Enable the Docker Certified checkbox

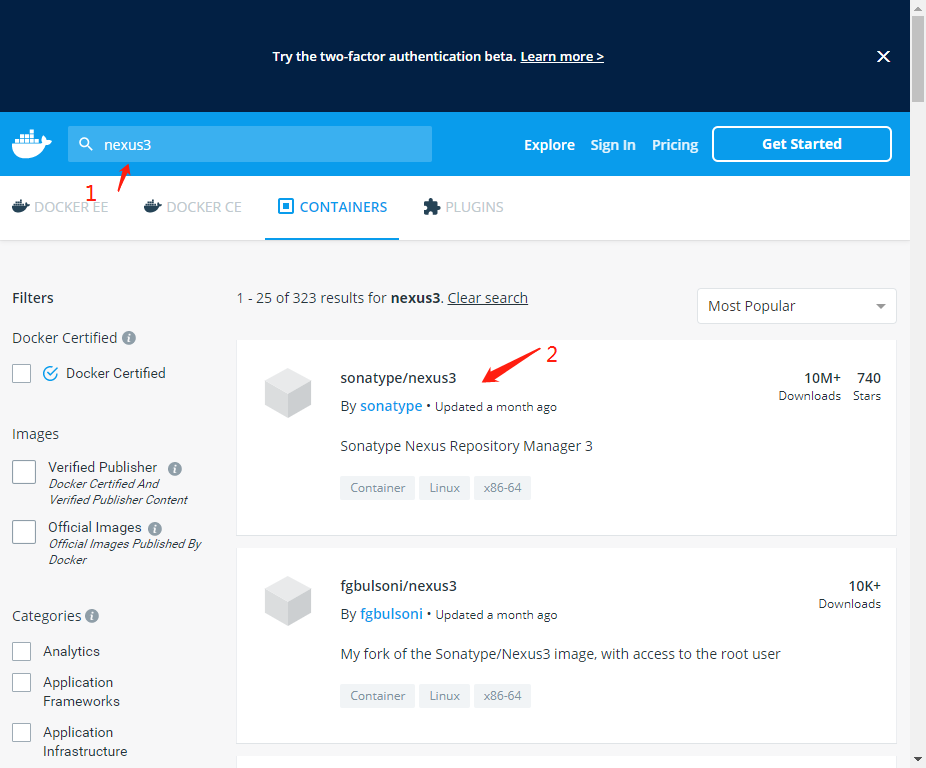coord(22,373)
